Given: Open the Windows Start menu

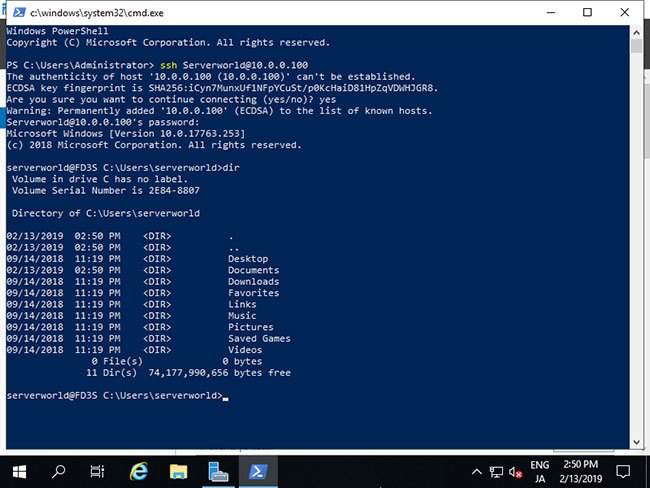Looking at the screenshot, I should pyautogui.click(x=19, y=472).
